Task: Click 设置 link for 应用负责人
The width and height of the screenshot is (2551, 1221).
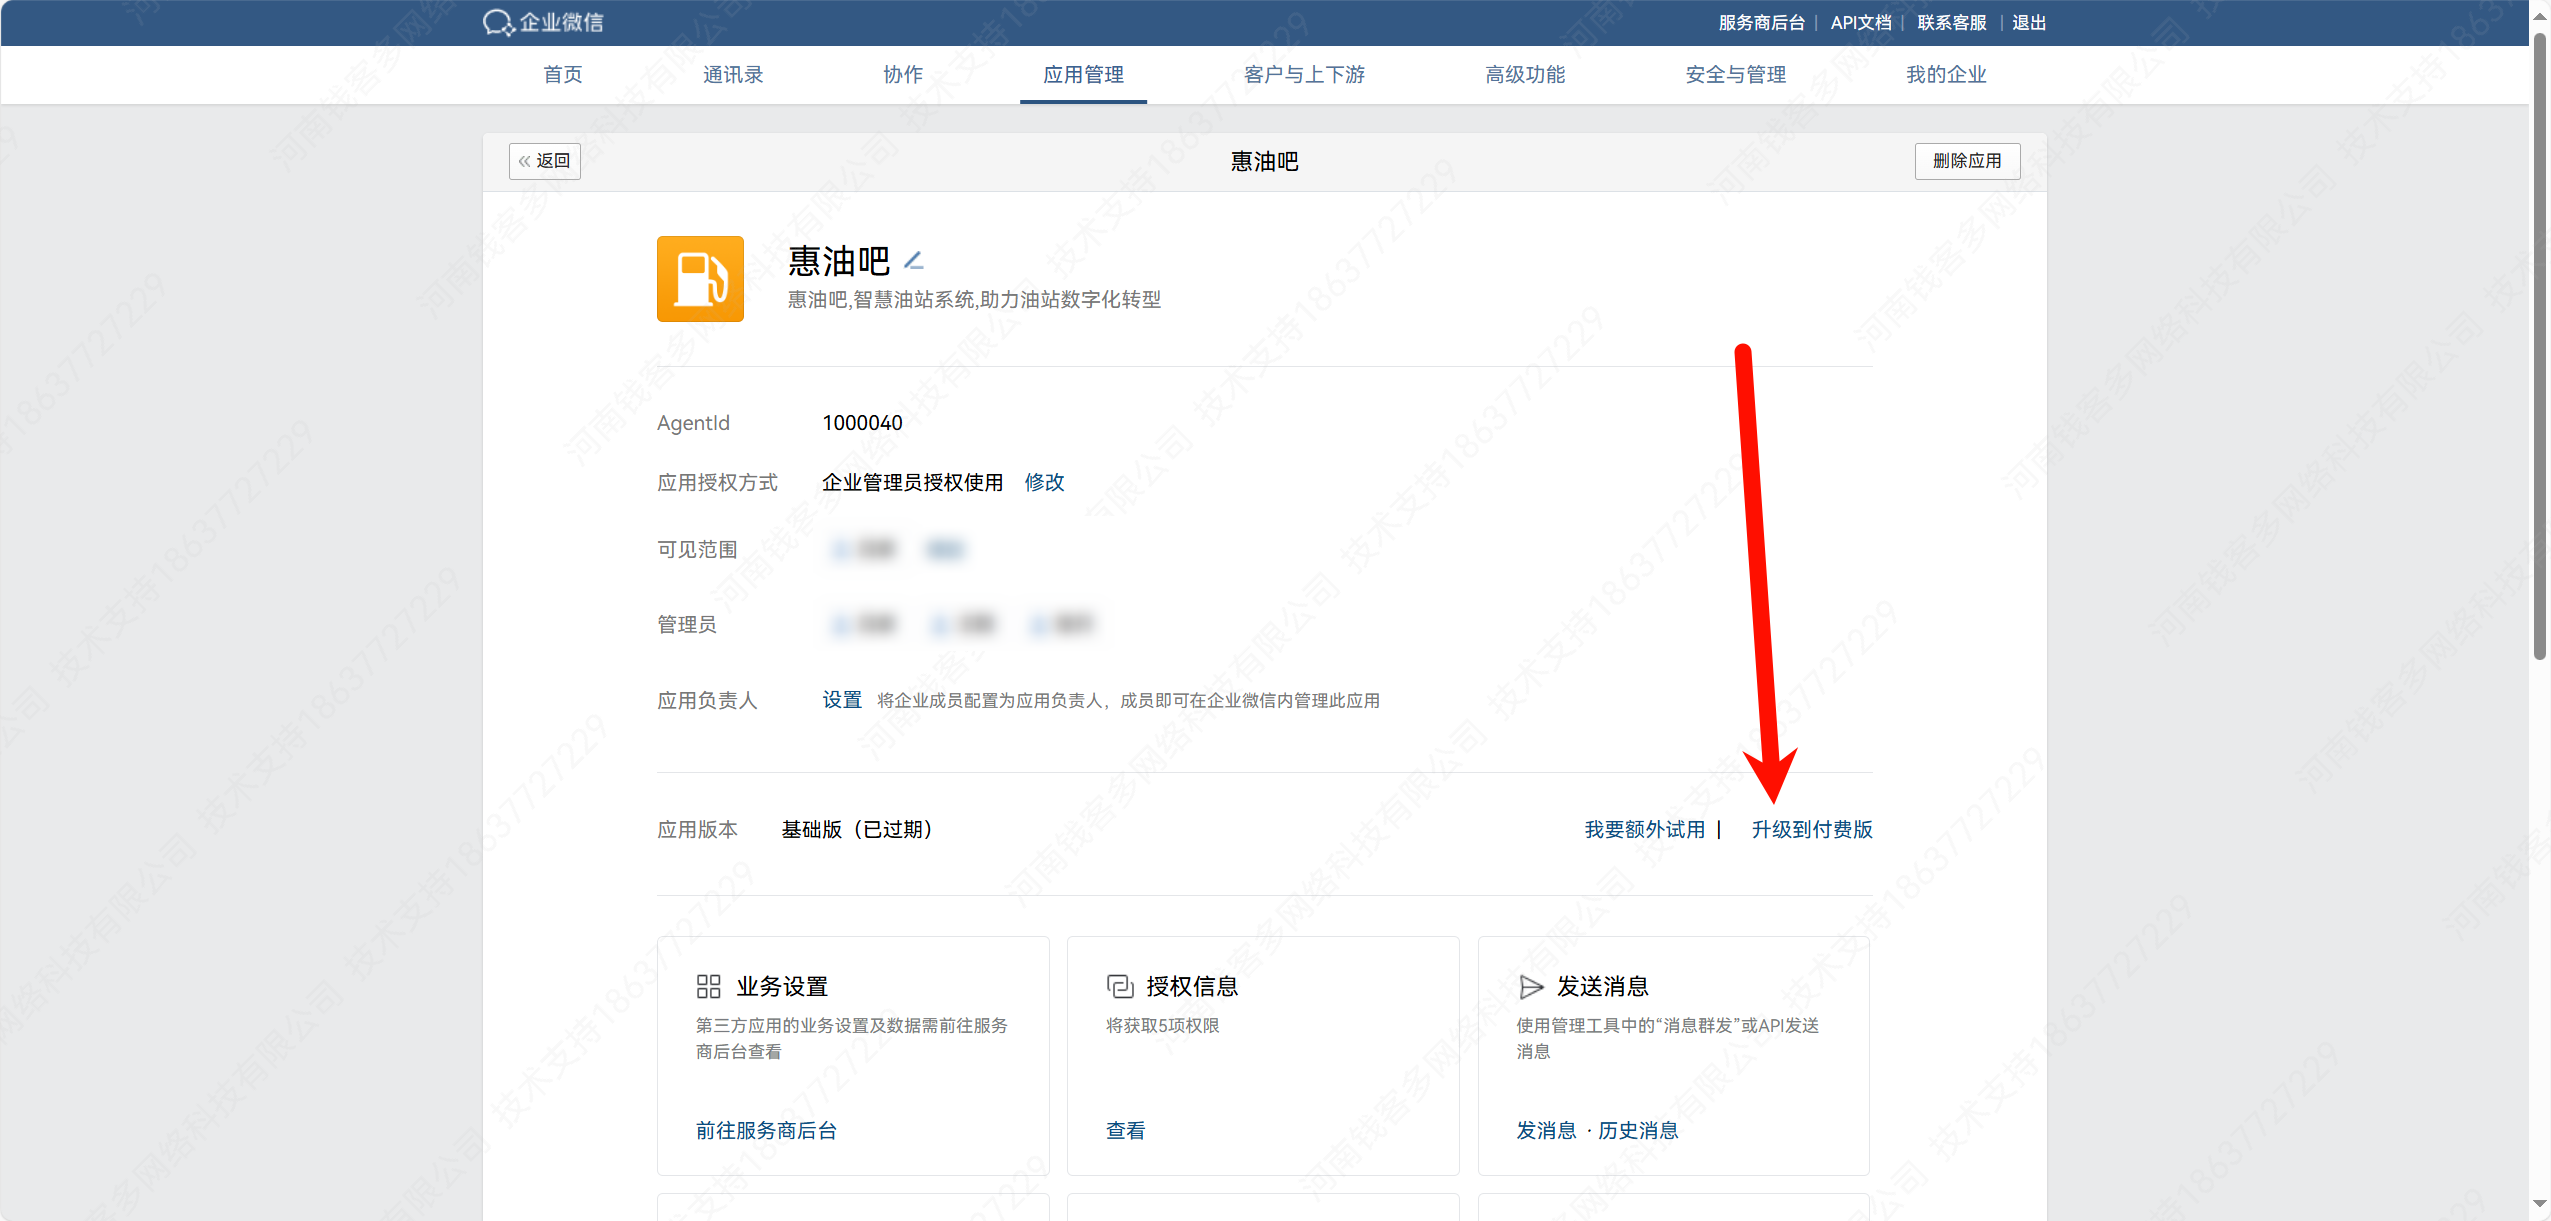Action: point(841,700)
